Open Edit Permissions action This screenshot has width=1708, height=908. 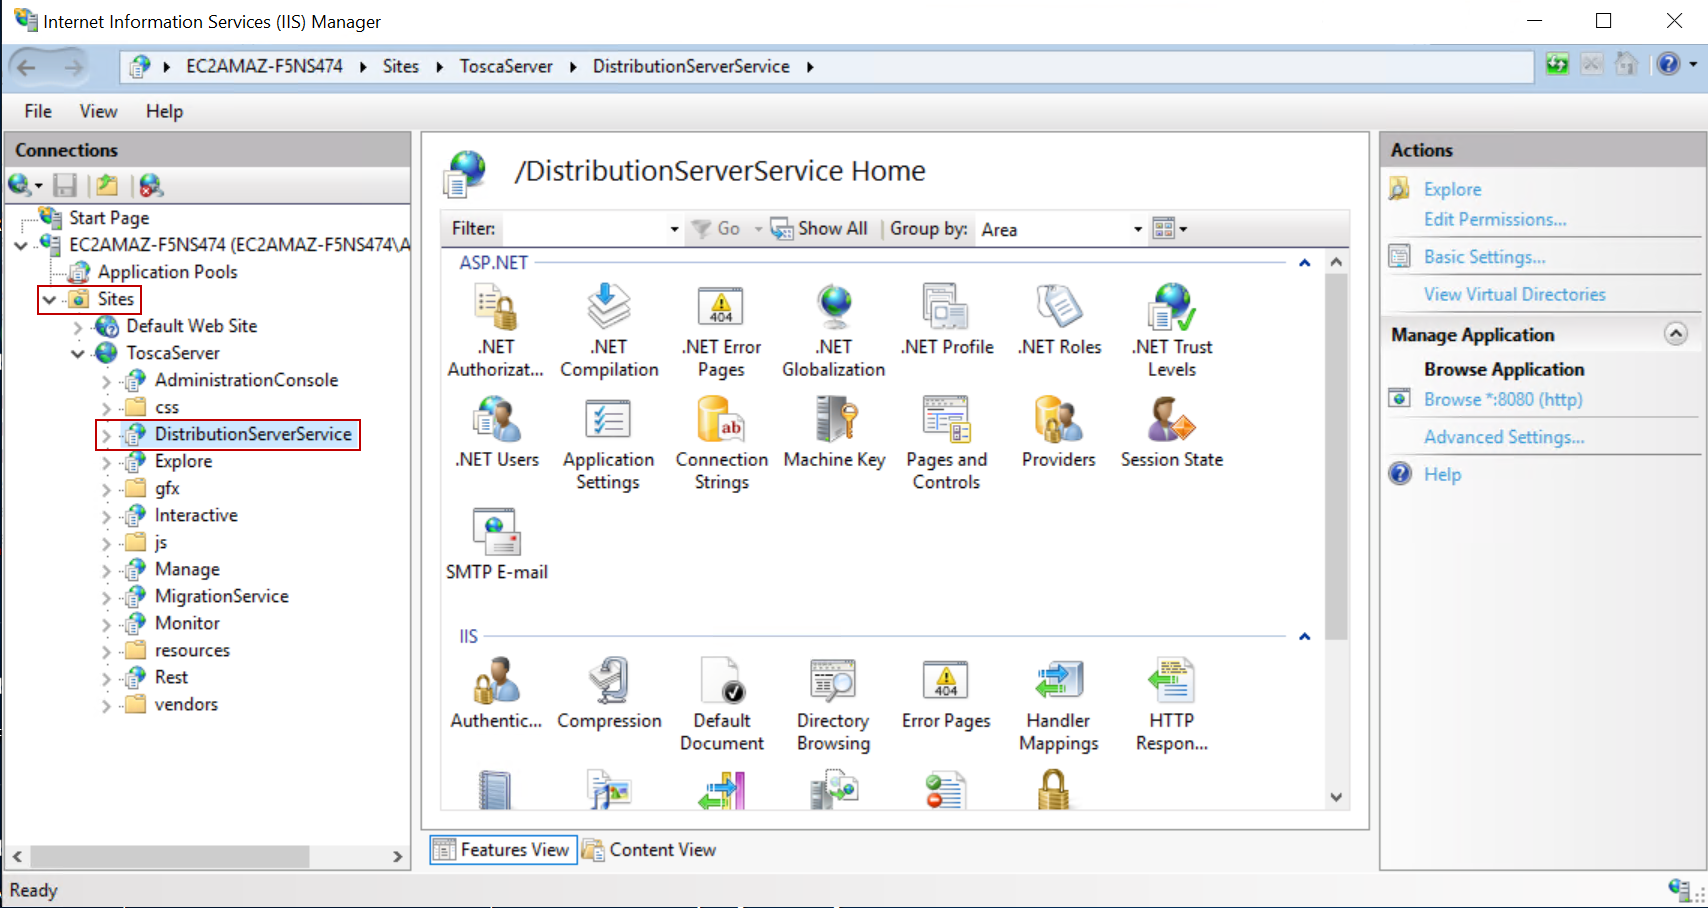tap(1495, 219)
